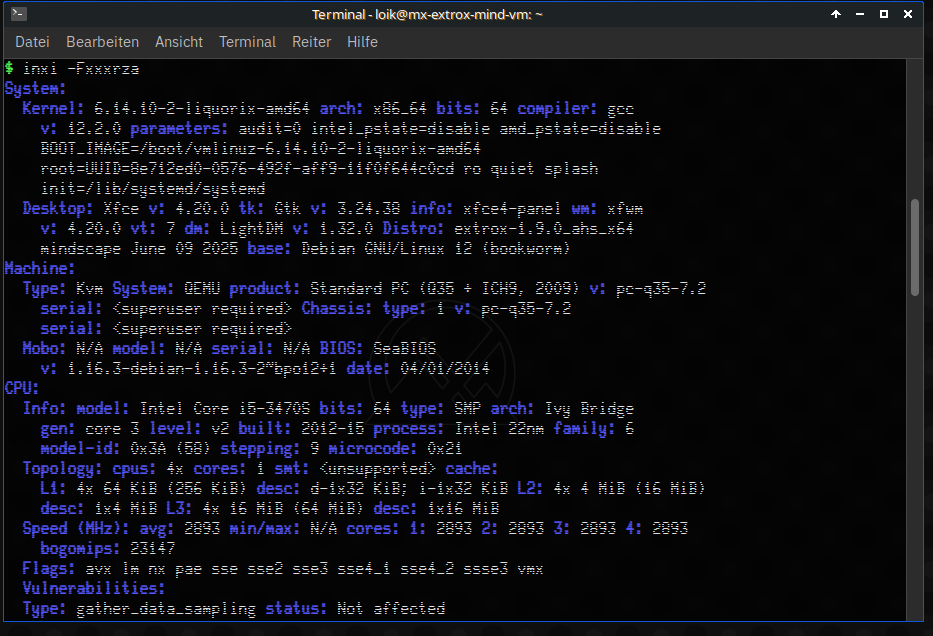
Task: Click the 'System:' section heading
Action: coord(35,89)
